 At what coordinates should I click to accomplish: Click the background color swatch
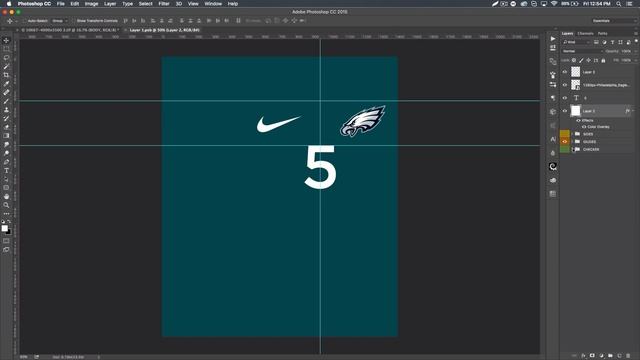(x=9, y=232)
